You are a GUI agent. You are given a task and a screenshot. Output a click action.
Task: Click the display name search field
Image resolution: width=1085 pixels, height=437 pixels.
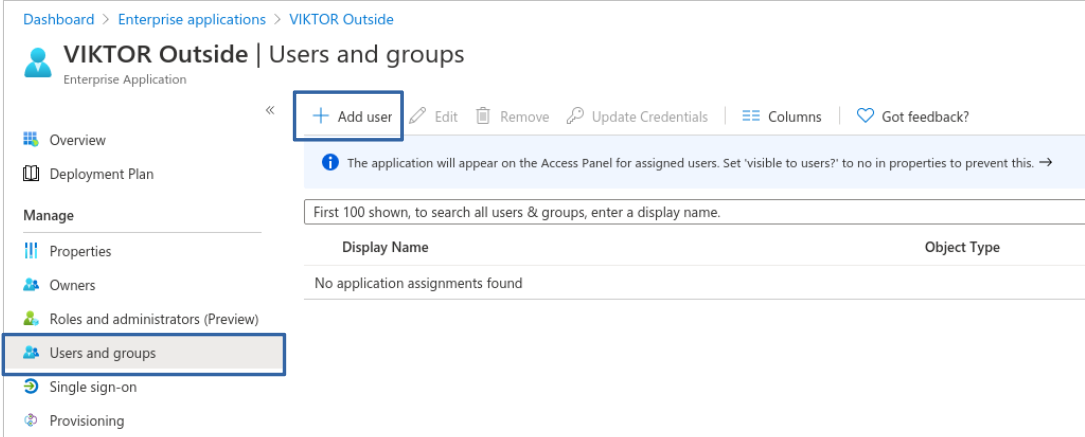pyautogui.click(x=690, y=212)
